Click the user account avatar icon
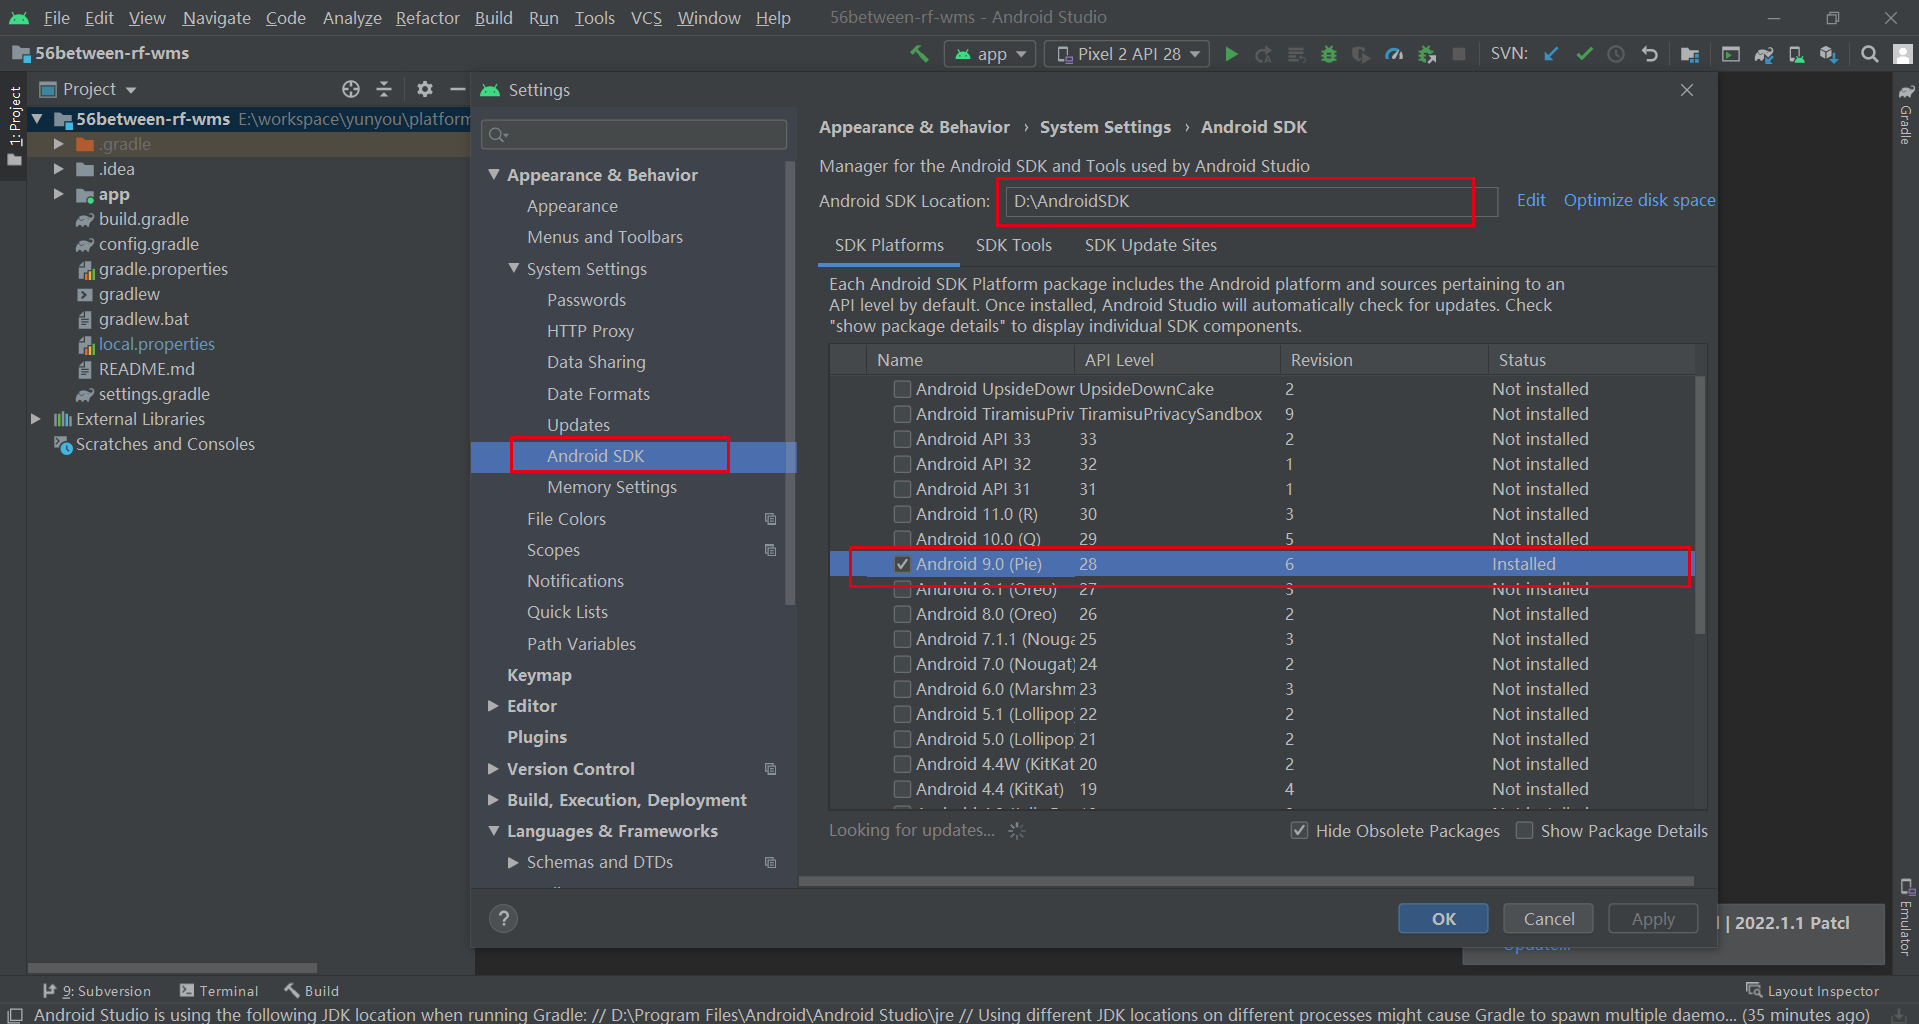This screenshot has width=1919, height=1024. (1902, 54)
